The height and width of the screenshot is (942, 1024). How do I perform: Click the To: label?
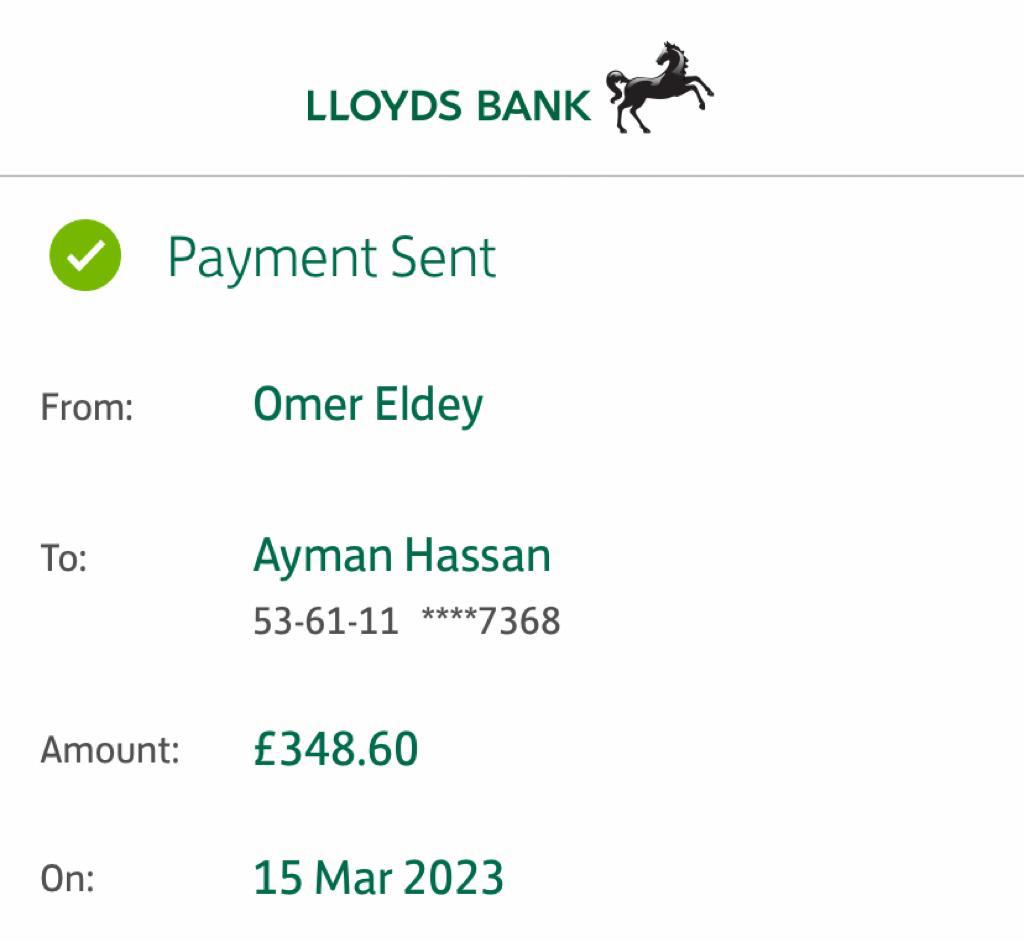(64, 558)
